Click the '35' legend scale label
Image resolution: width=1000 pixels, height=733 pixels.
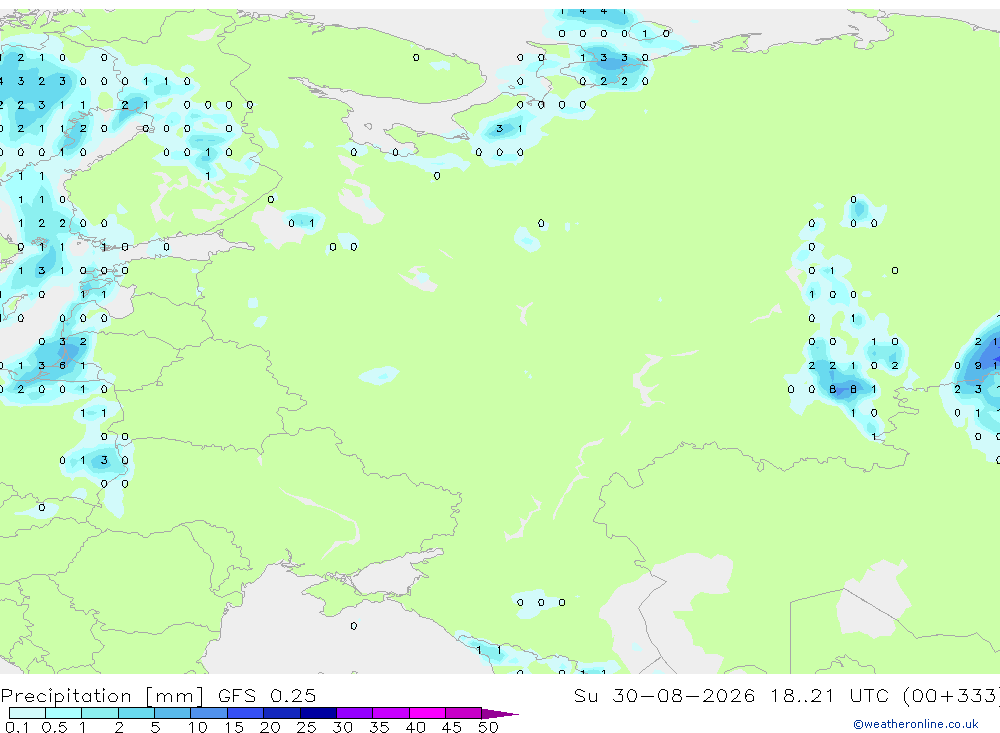coord(379,727)
